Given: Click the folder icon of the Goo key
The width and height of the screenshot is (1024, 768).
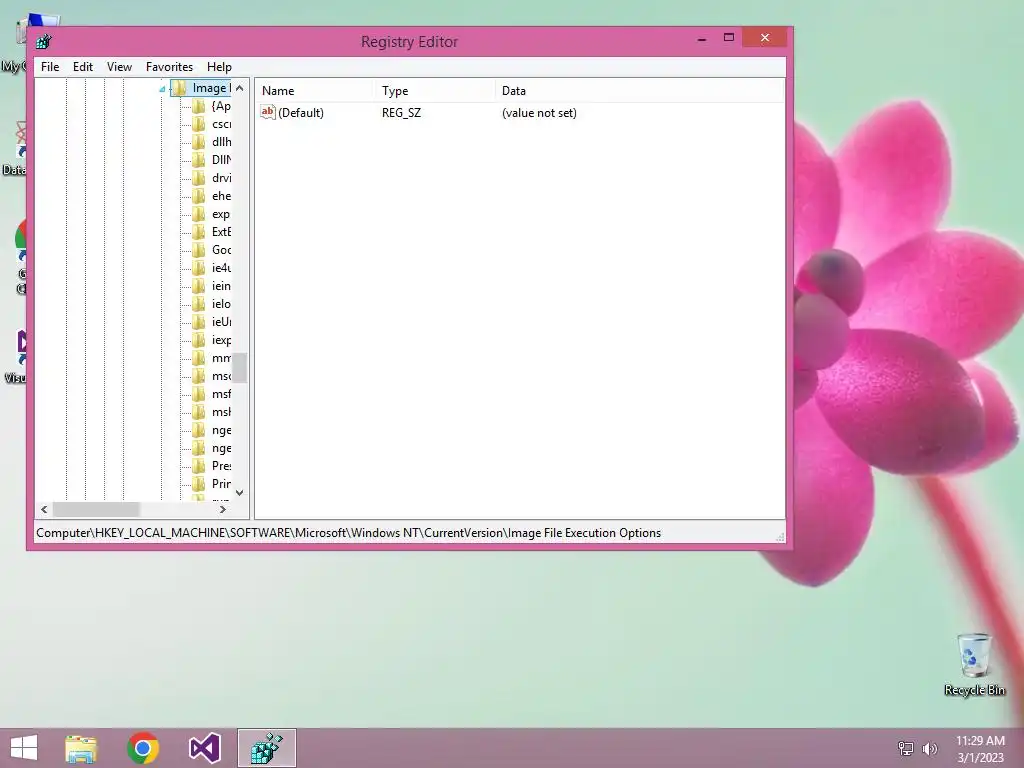Looking at the screenshot, I should click(199, 250).
